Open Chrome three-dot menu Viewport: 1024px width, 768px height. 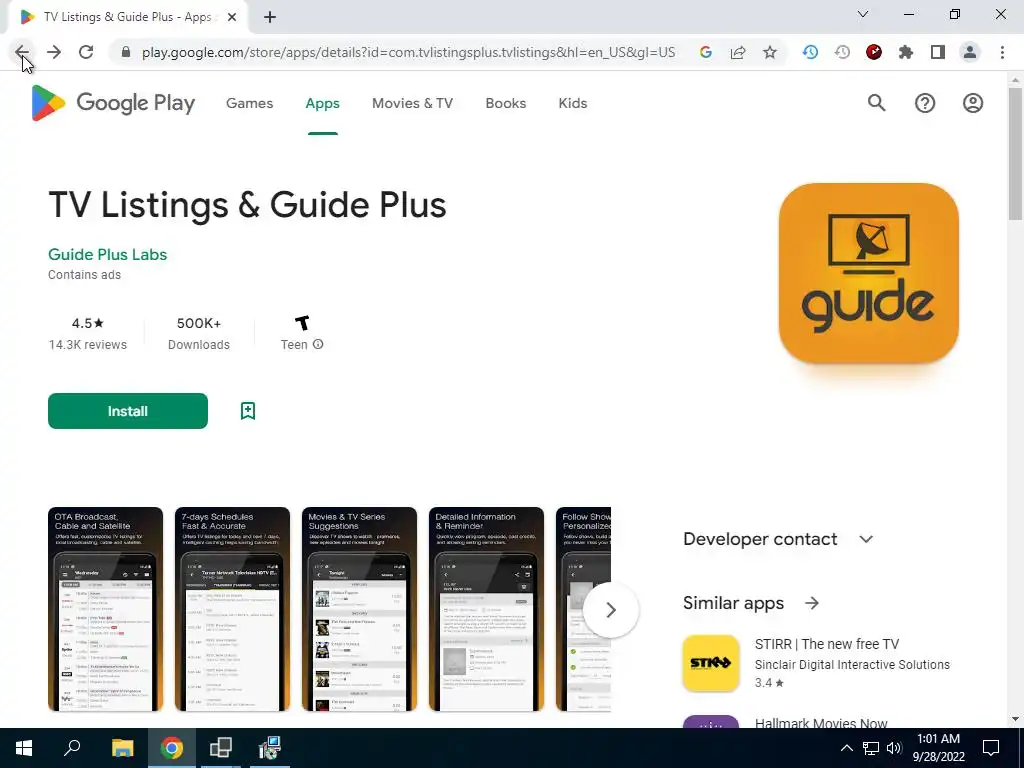click(x=1002, y=52)
